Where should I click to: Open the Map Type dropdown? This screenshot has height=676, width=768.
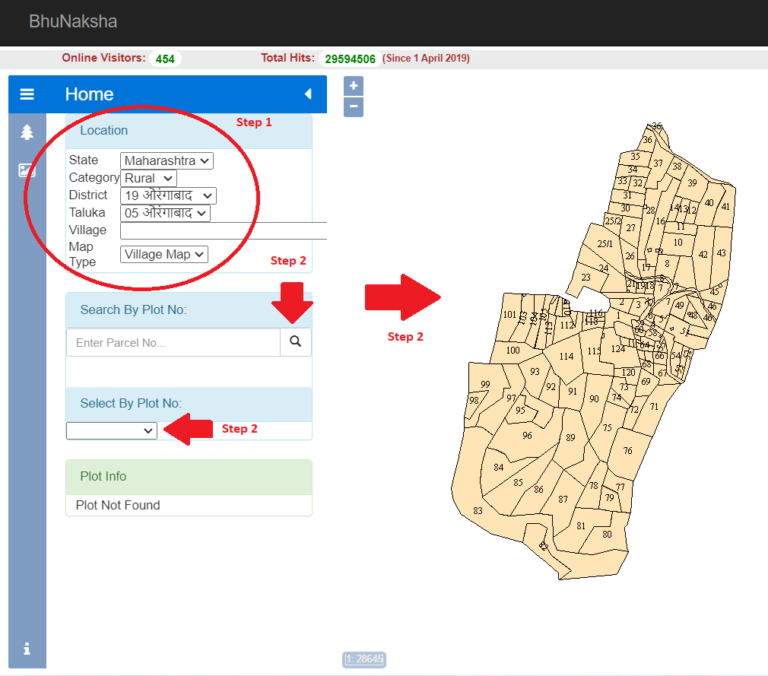[164, 254]
